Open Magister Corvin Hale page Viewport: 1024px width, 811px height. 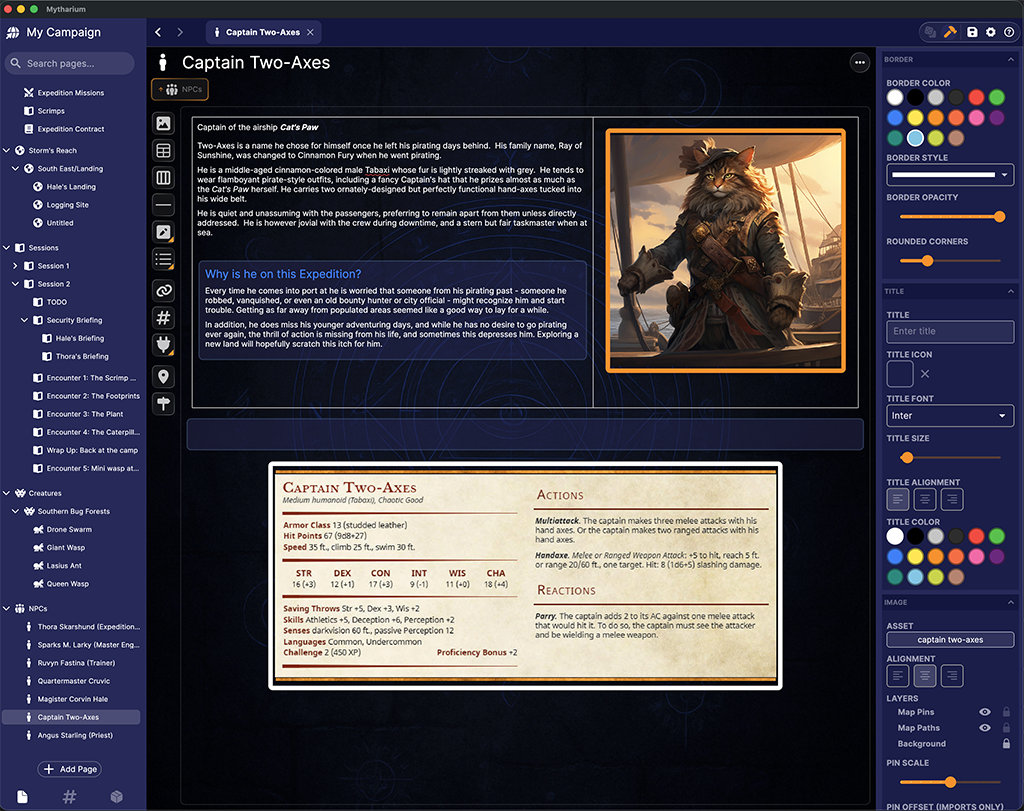tap(72, 699)
